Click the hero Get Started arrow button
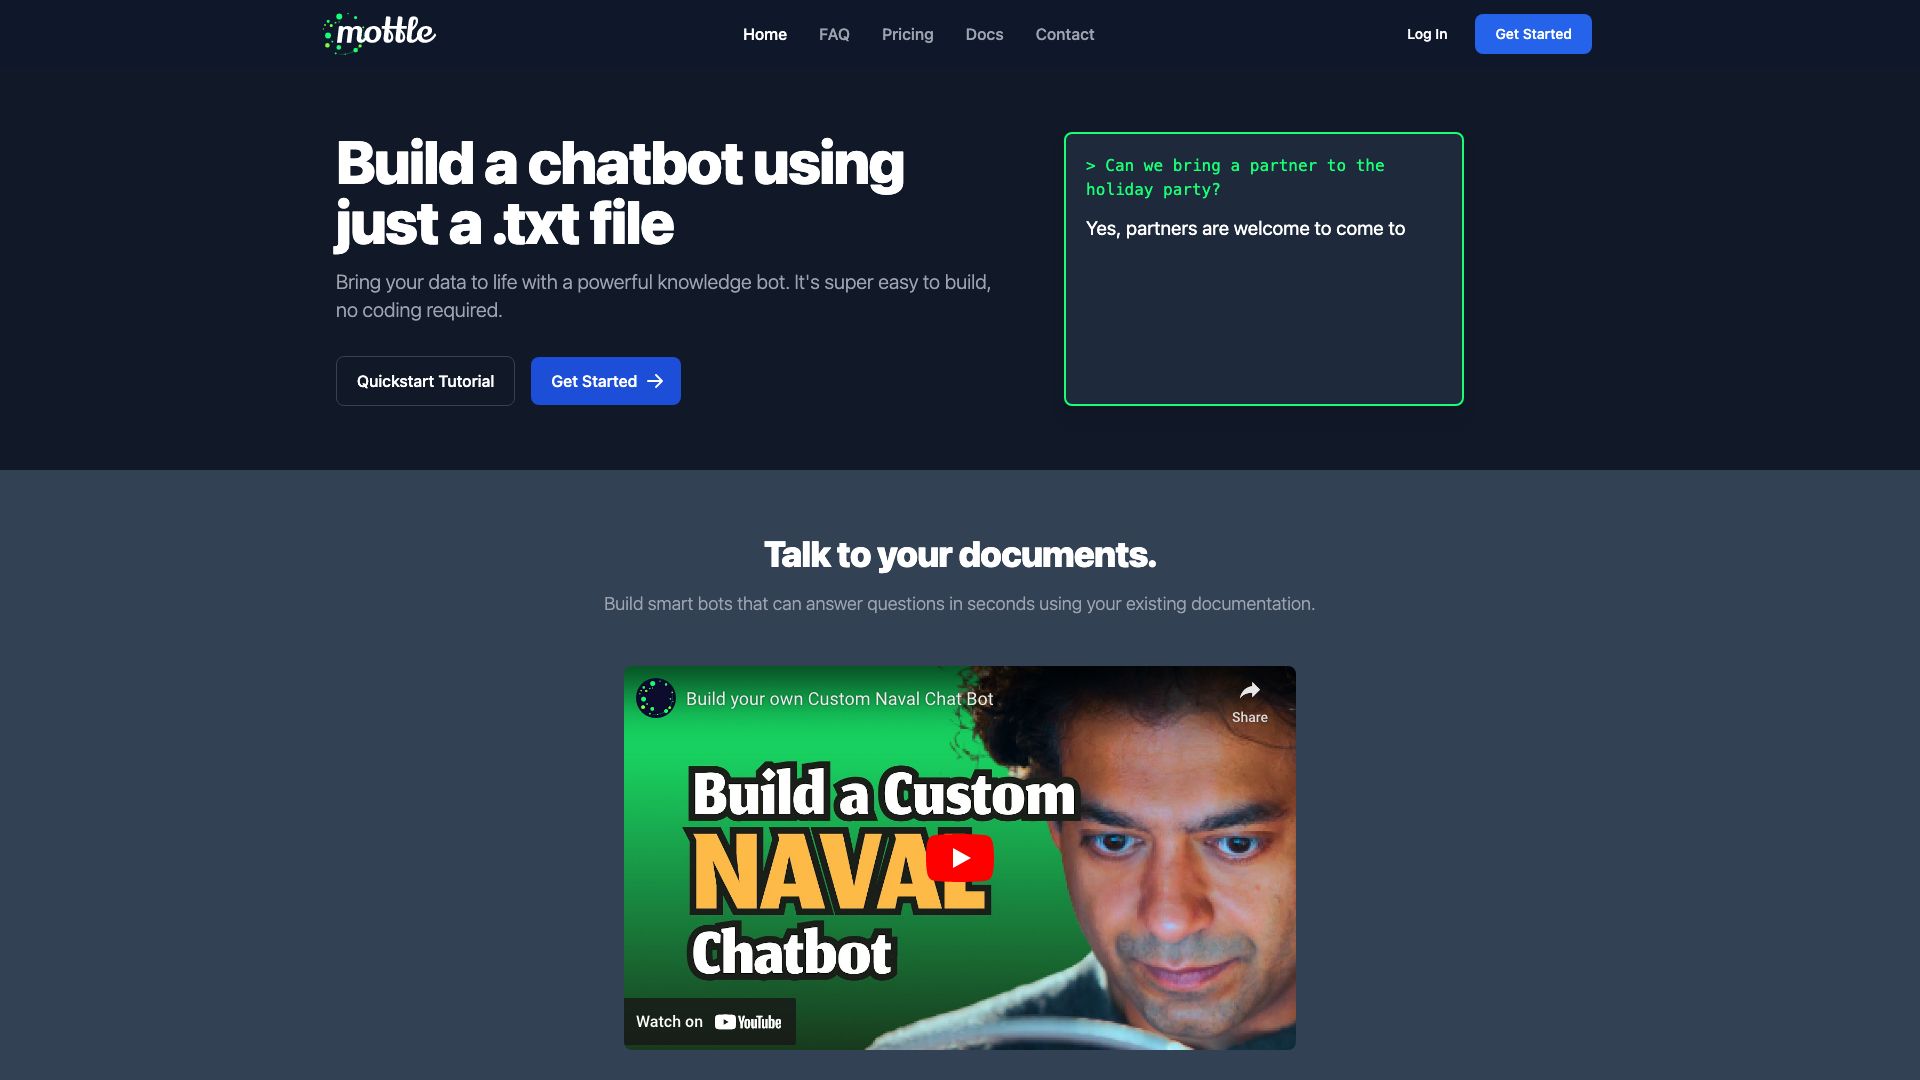Screen dimensions: 1920x1080 click(x=605, y=381)
